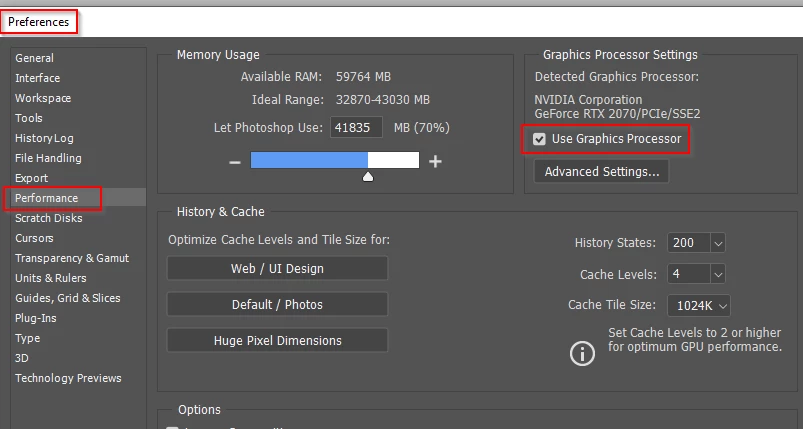
Task: Select the Performance category
Action: tap(47, 198)
